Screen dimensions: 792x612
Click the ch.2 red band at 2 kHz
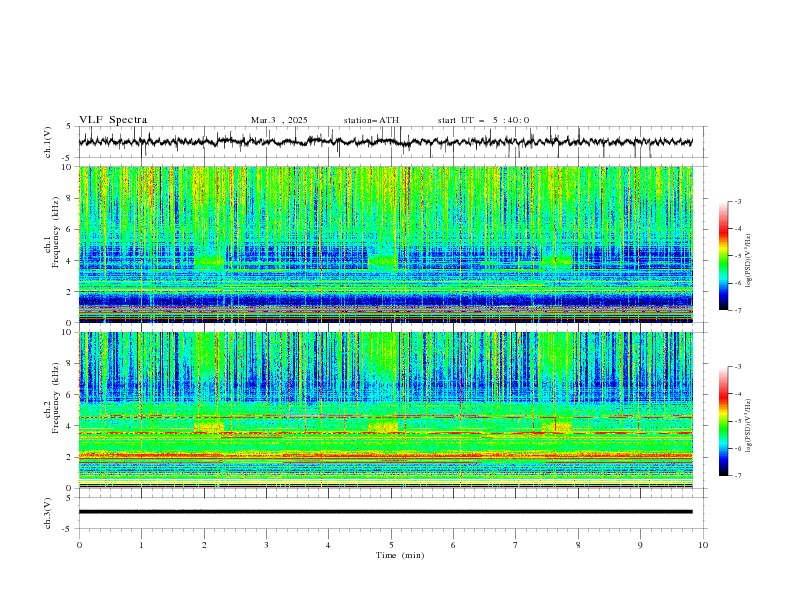click(385, 455)
